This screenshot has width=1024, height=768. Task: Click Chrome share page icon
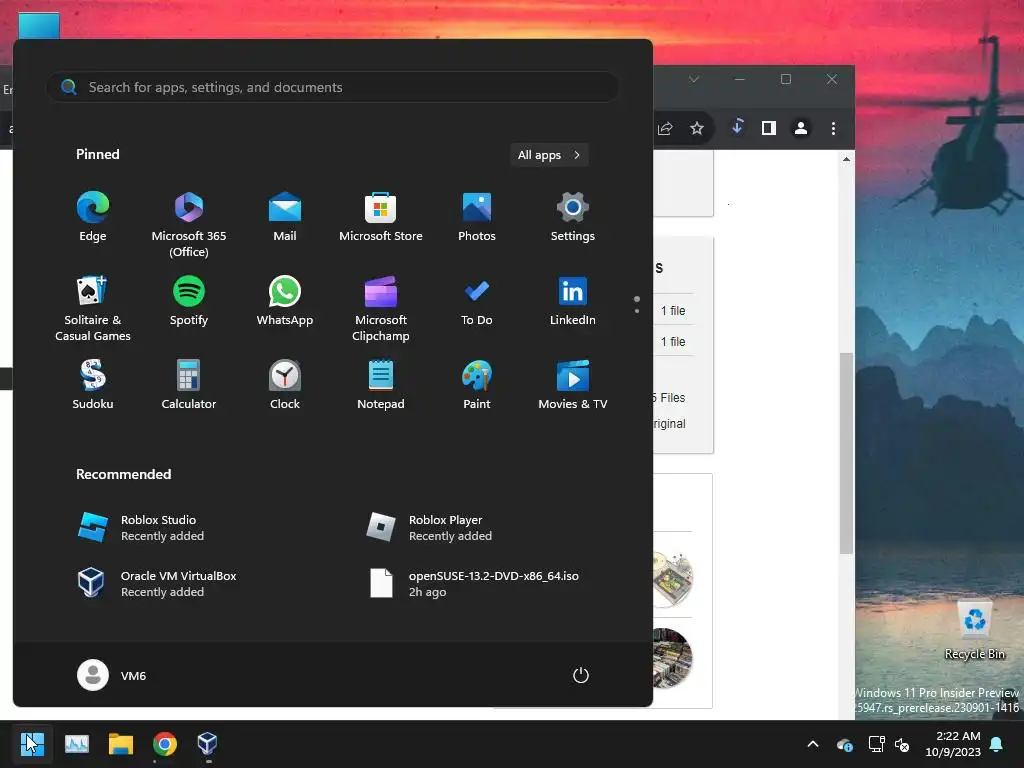point(665,128)
